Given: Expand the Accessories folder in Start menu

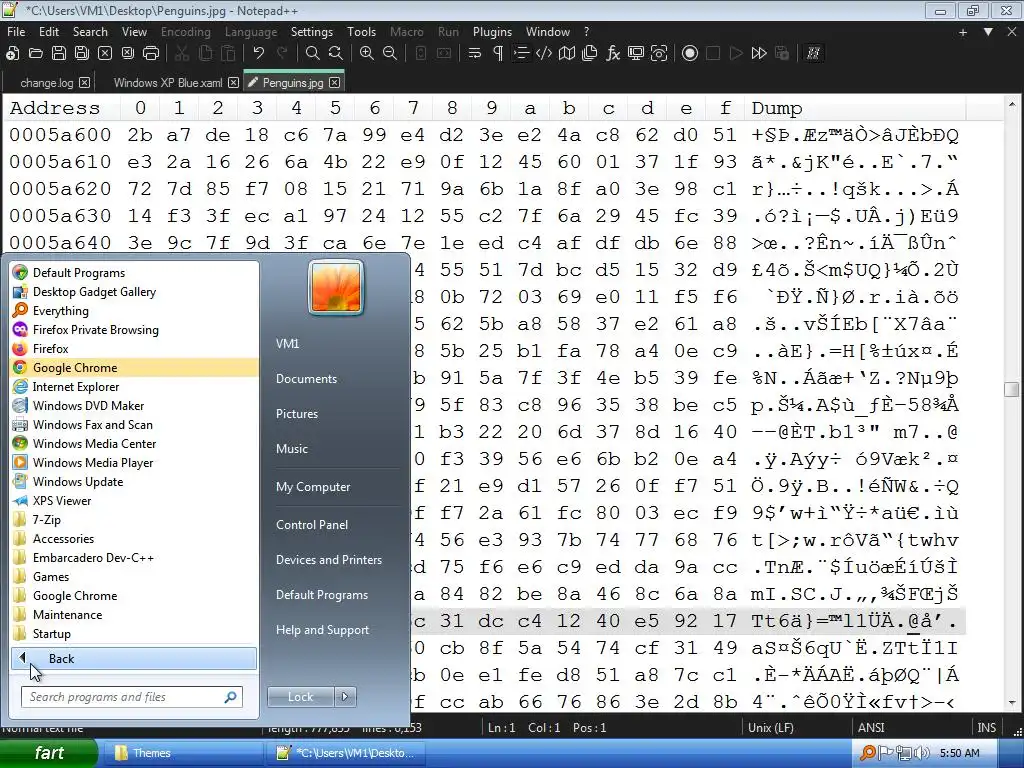Looking at the screenshot, I should [134, 539].
